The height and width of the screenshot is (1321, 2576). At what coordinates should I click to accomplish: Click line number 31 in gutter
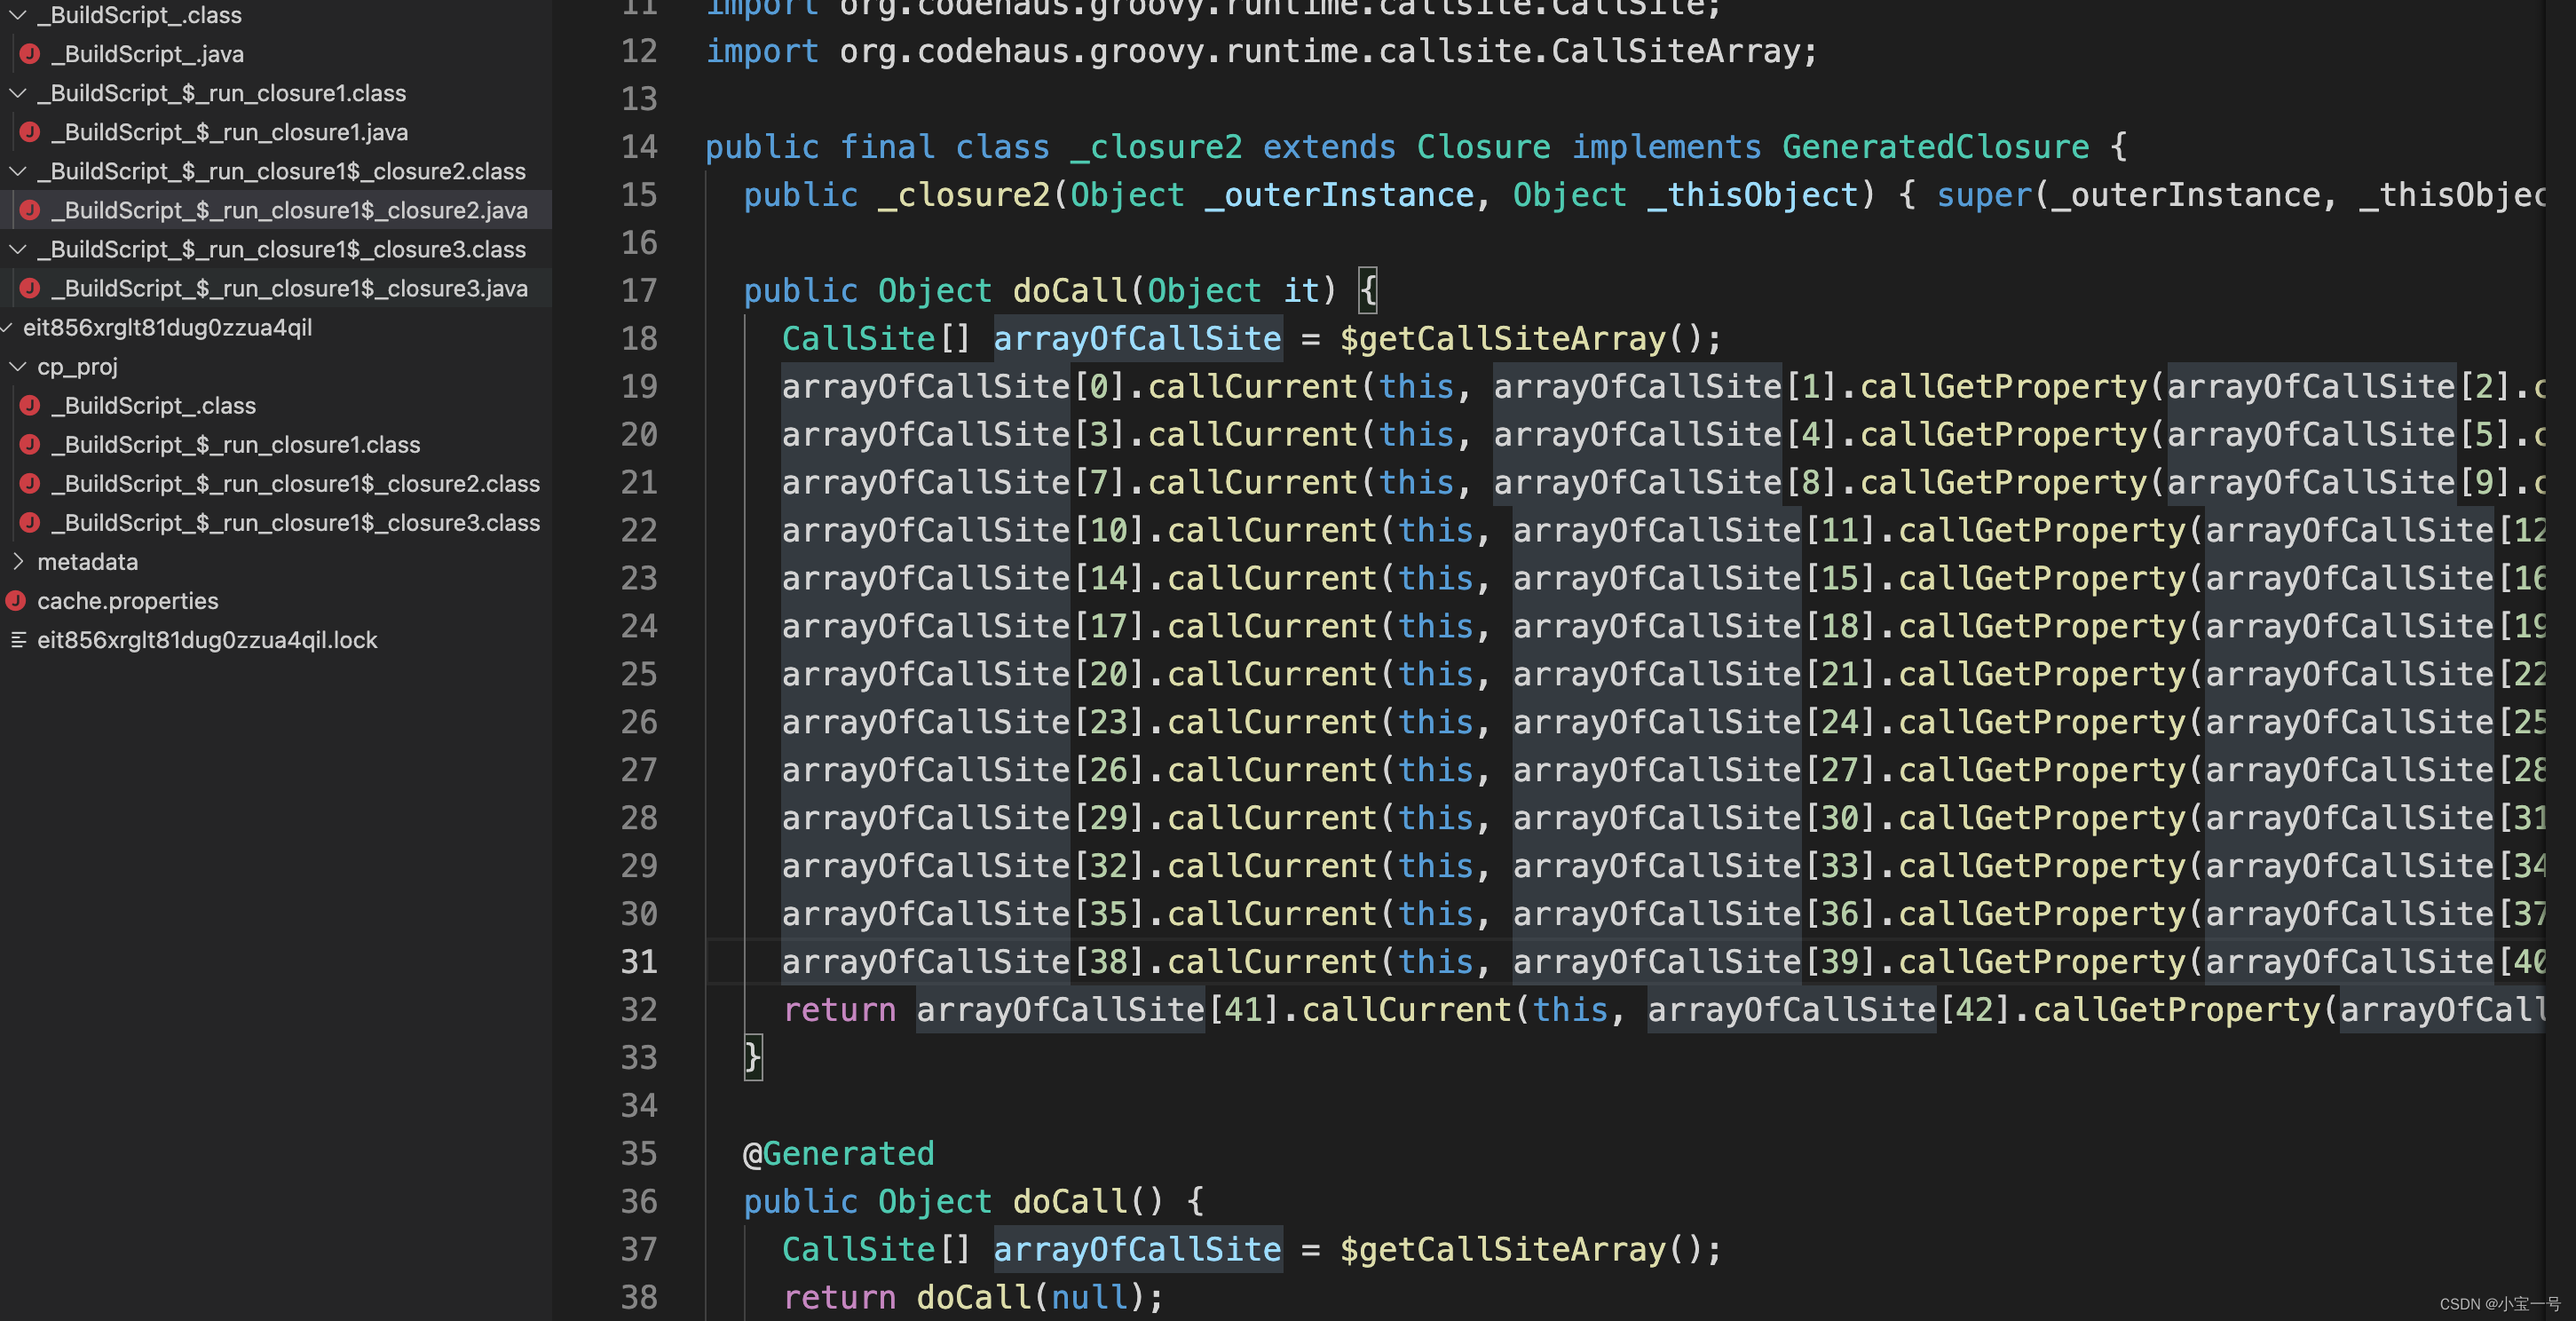[639, 961]
